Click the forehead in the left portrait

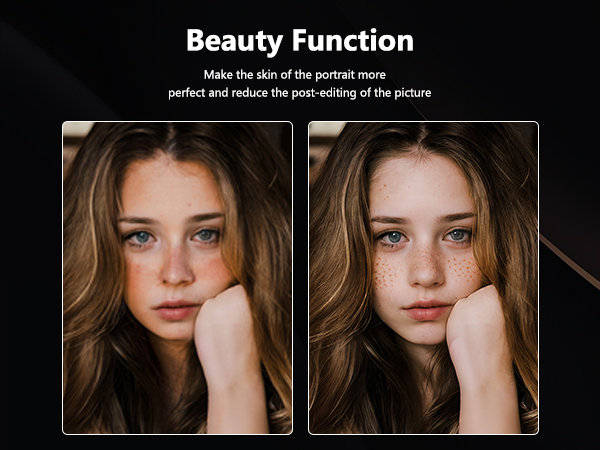pos(172,186)
